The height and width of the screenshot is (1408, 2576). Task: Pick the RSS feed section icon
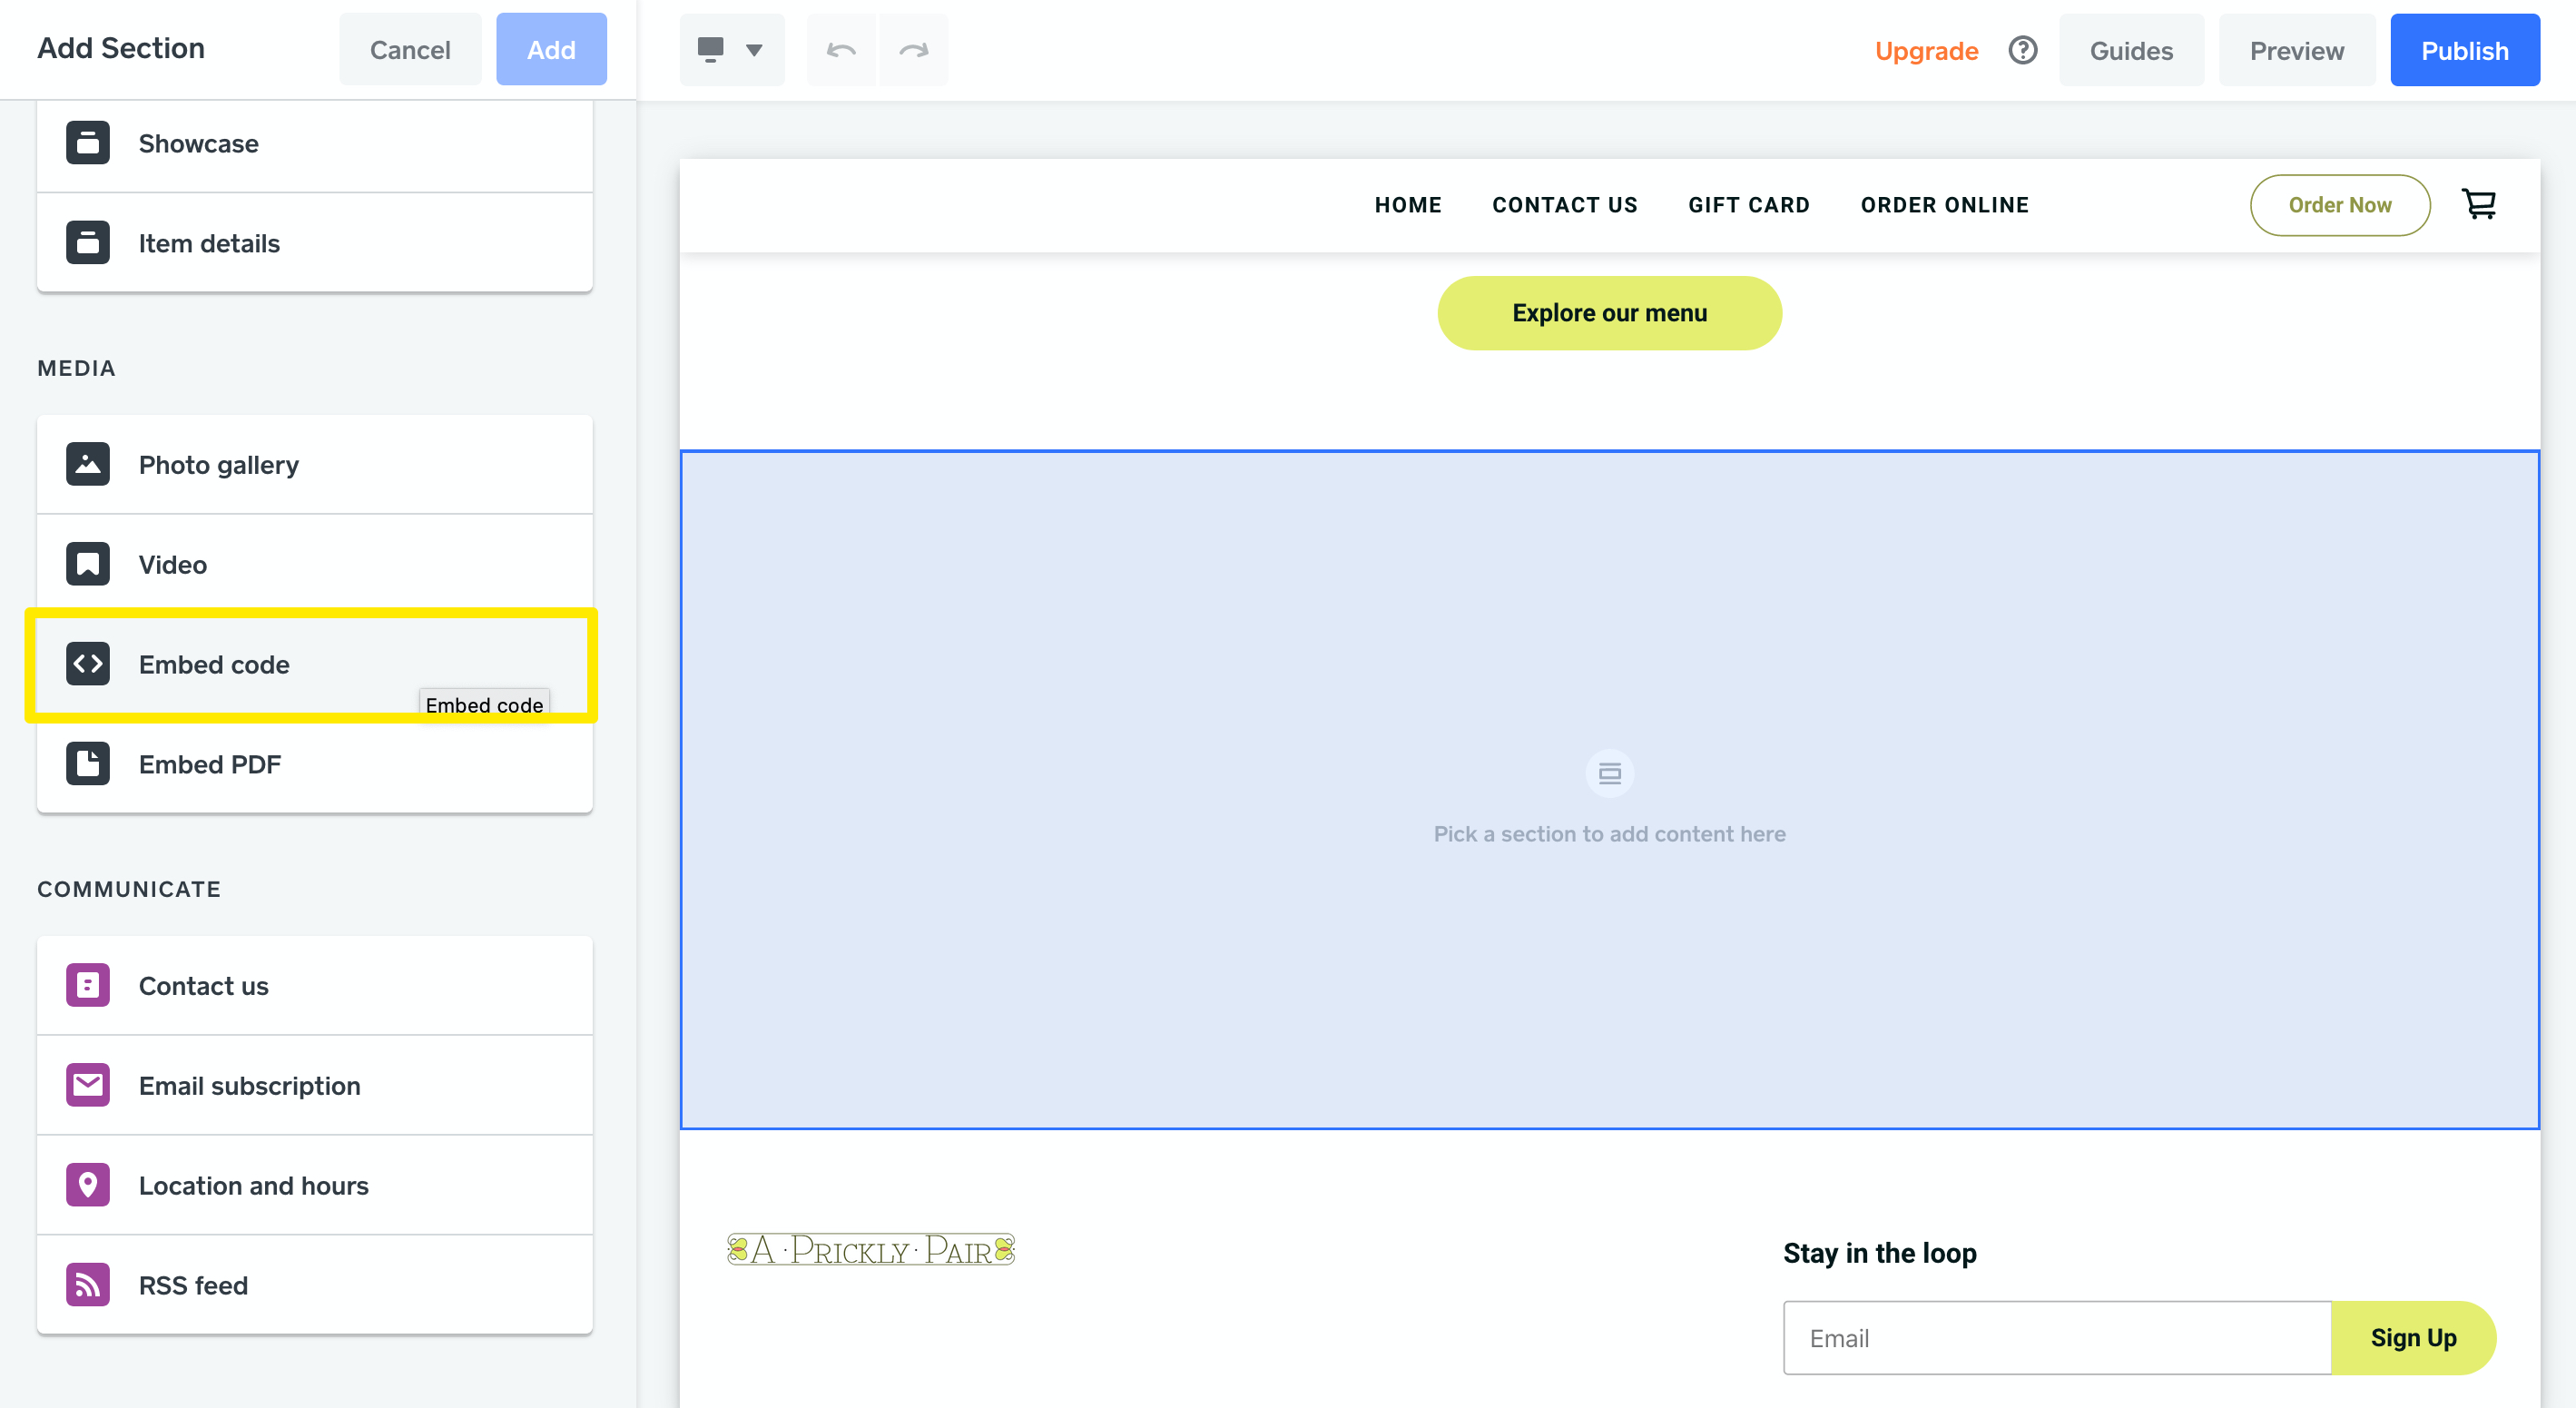[88, 1285]
